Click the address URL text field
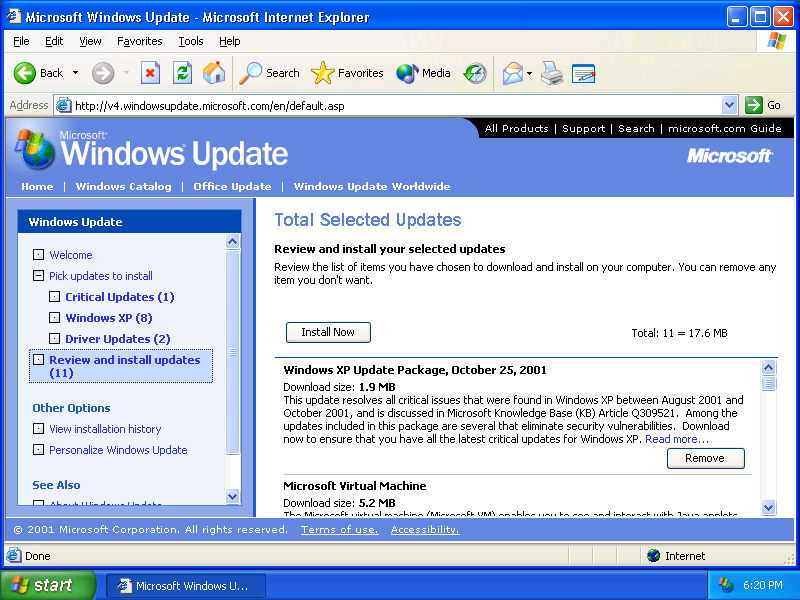Viewport: 800px width, 600px height. point(397,106)
